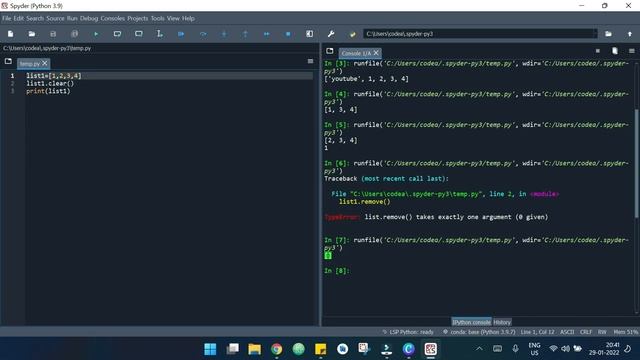The height and width of the screenshot is (360, 640).
Task: Open the Run menu
Action: coord(72,18)
